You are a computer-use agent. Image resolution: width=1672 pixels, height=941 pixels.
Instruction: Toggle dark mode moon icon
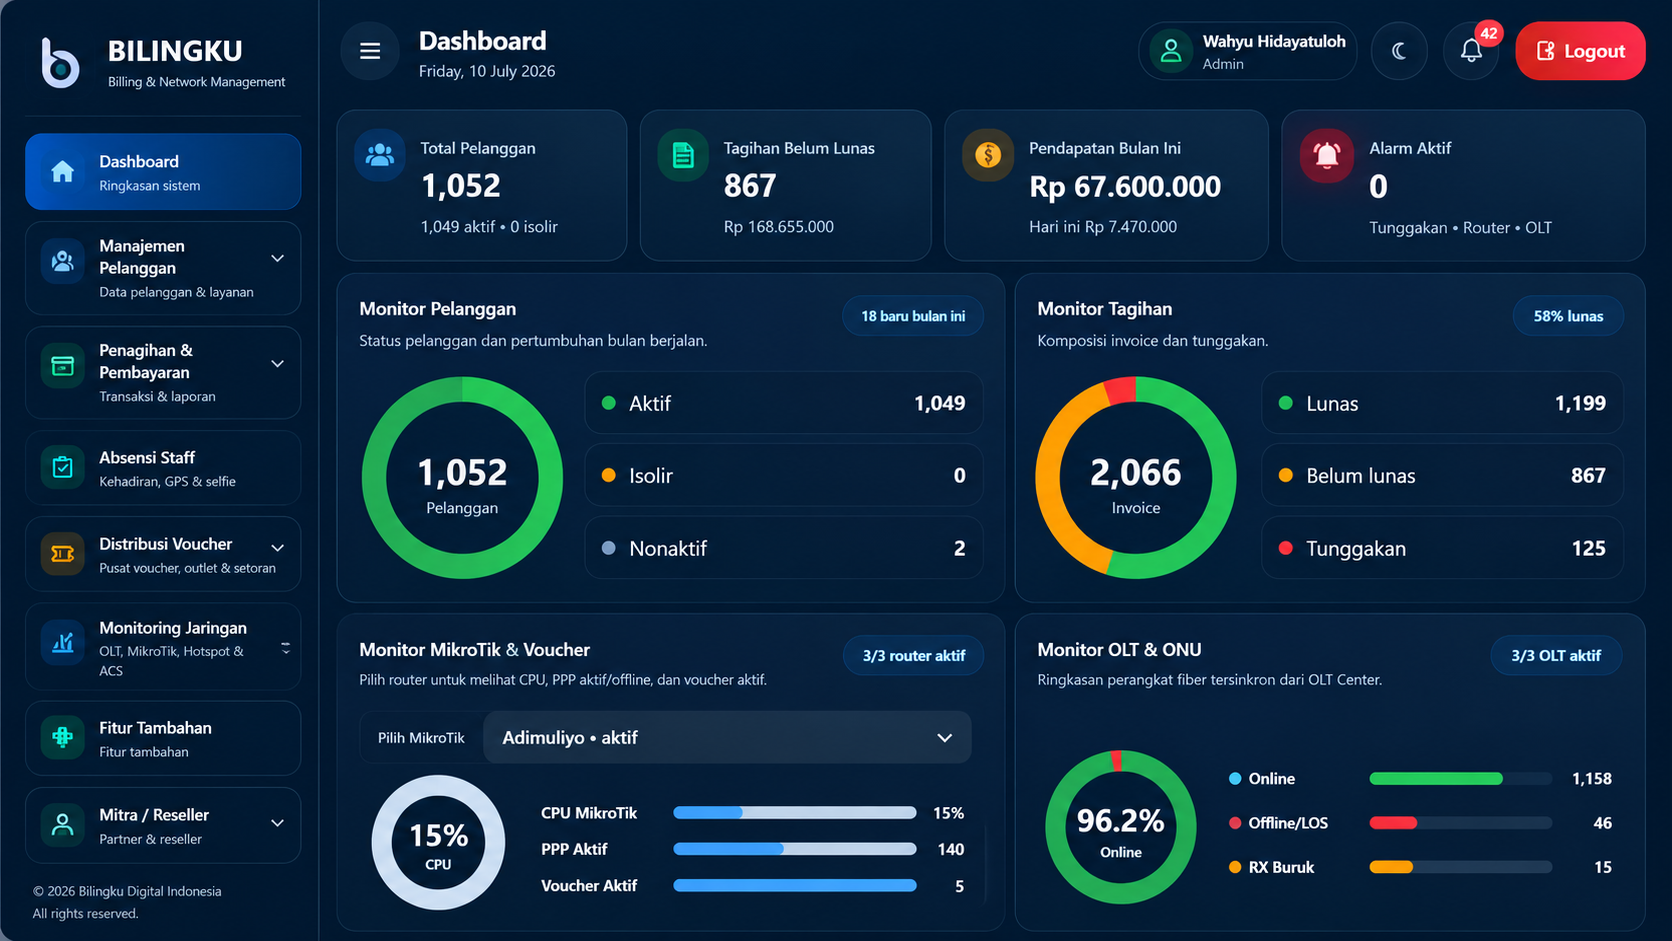pyautogui.click(x=1399, y=51)
